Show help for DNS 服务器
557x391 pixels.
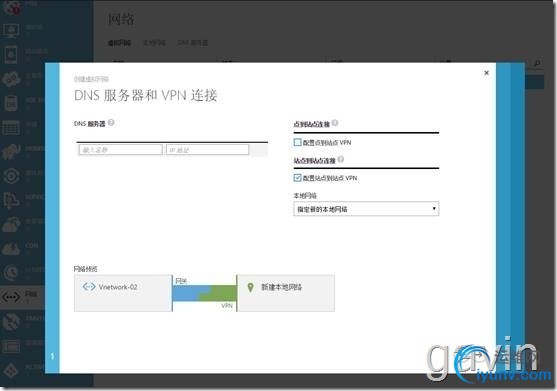point(111,123)
